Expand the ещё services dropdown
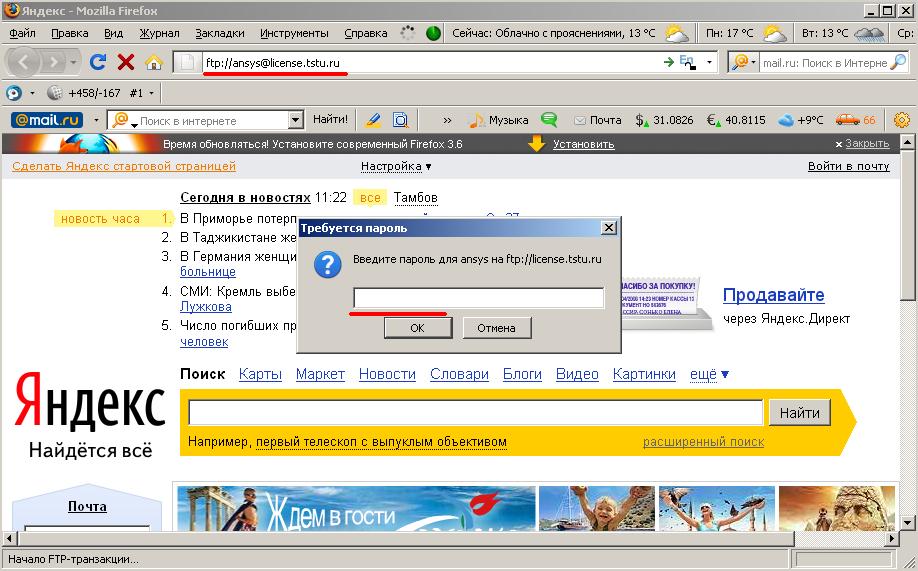The image size is (918, 571). click(x=709, y=374)
